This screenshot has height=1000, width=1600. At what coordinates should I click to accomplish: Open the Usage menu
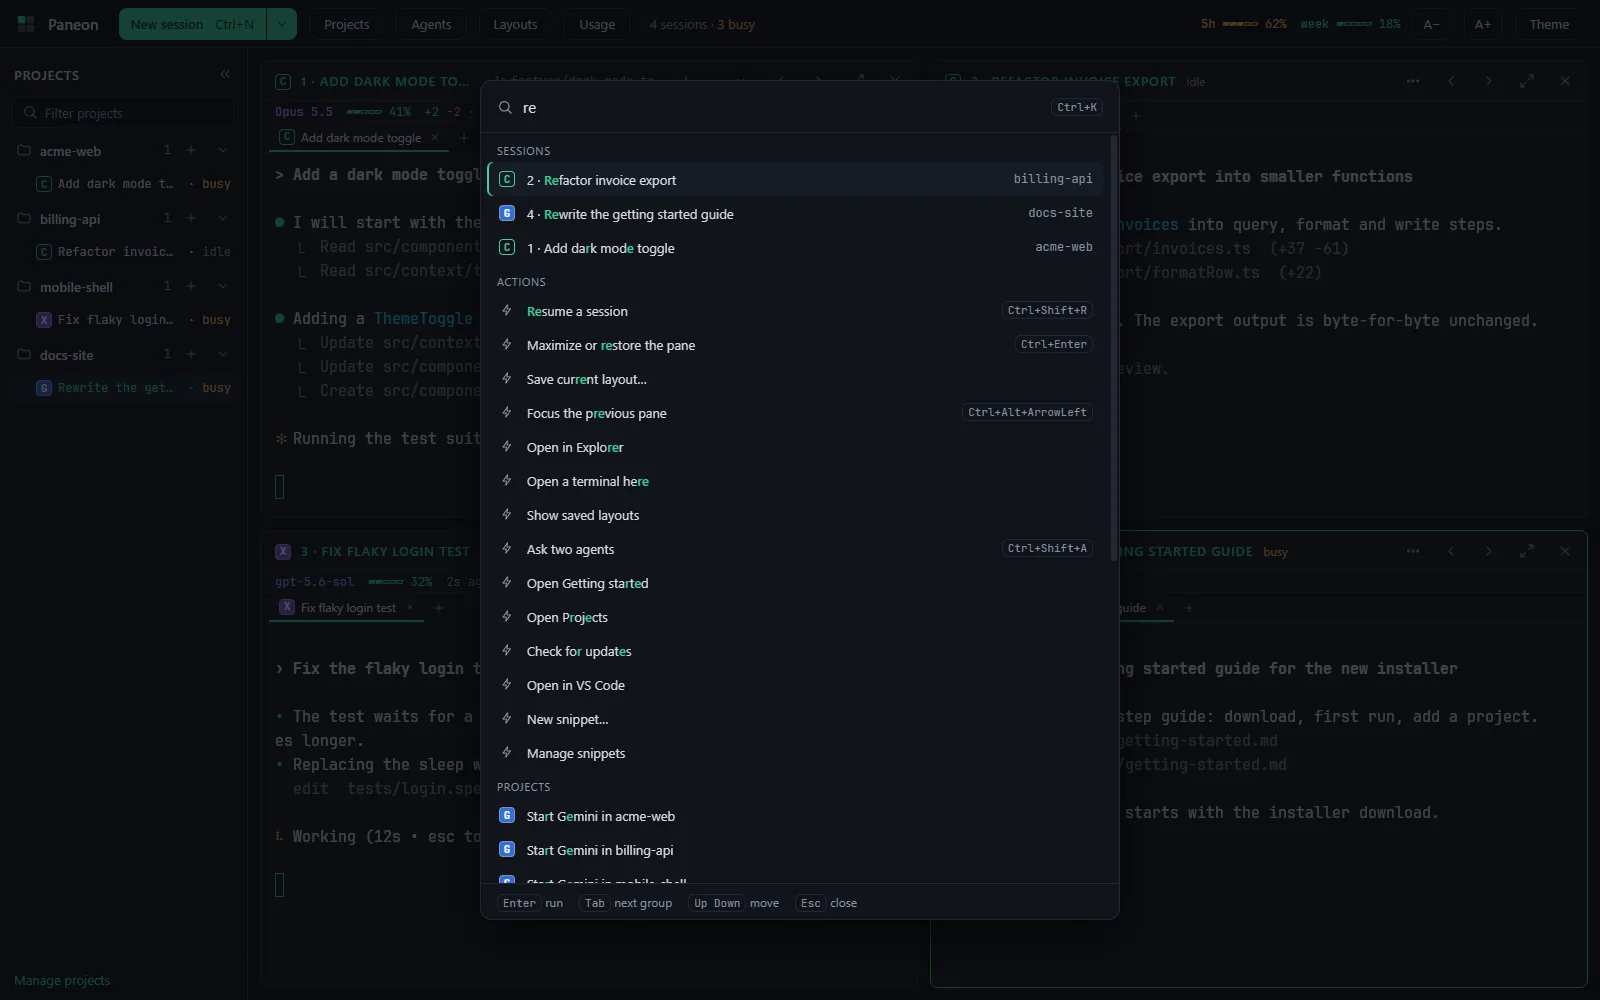pyautogui.click(x=597, y=24)
